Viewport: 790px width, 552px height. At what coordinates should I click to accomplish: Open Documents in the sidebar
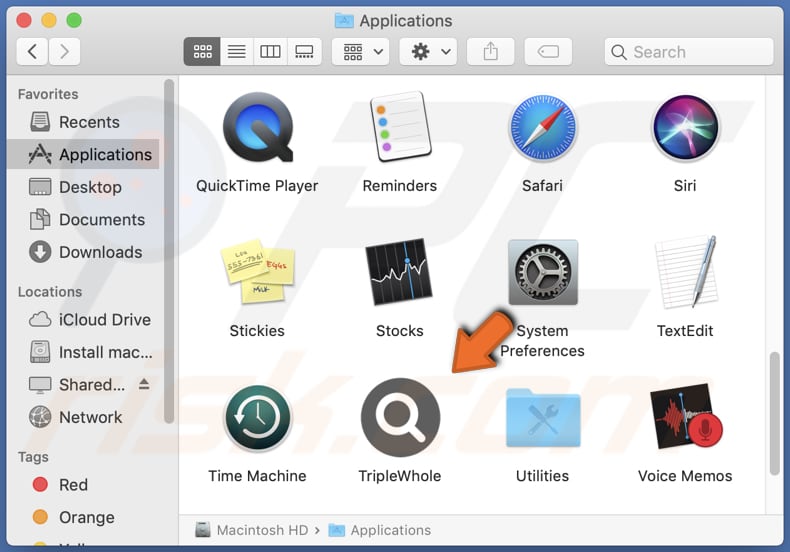click(x=84, y=220)
